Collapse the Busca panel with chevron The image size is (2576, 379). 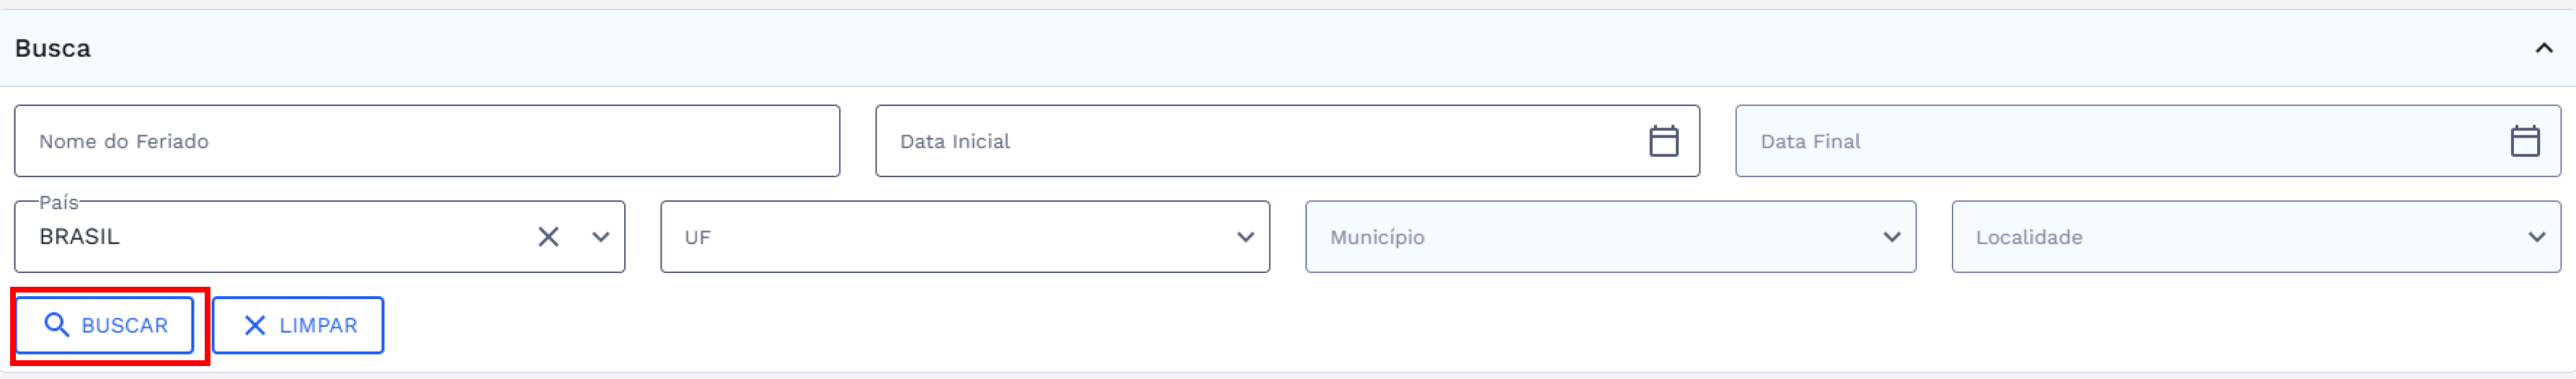2544,48
